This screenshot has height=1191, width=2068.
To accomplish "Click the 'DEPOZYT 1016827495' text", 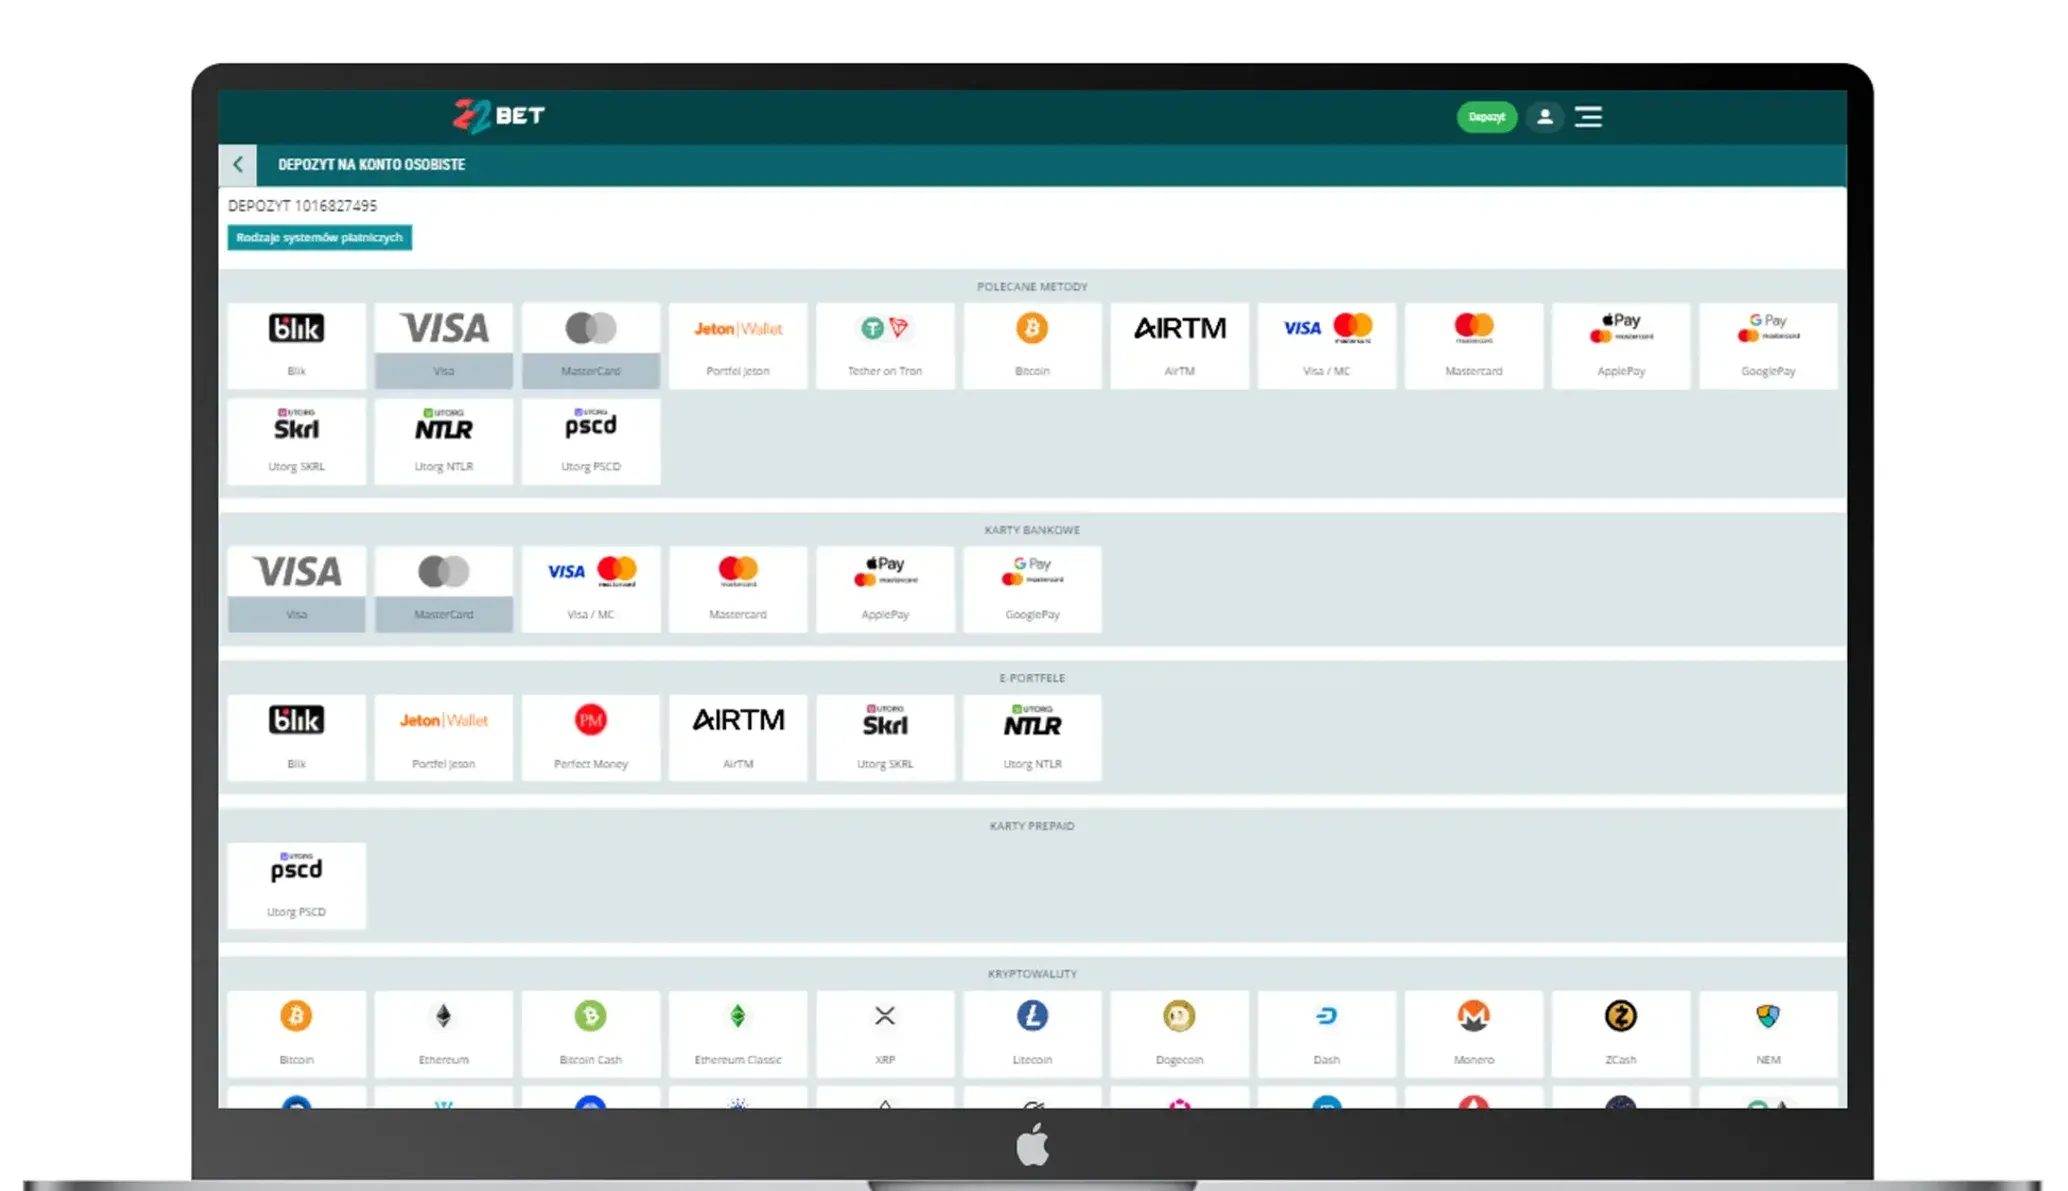I will click(x=302, y=206).
